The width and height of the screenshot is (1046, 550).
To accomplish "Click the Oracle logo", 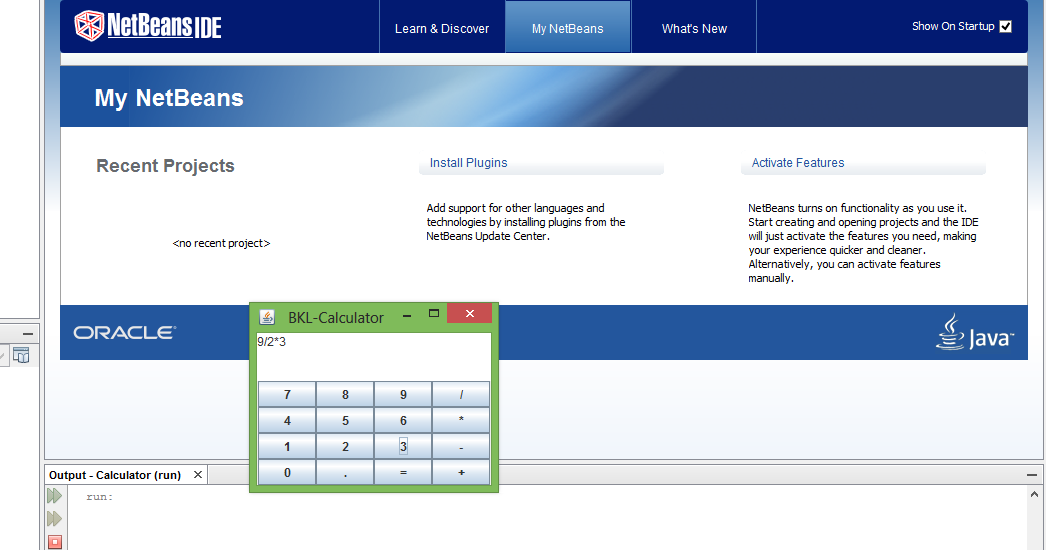I will tap(125, 332).
